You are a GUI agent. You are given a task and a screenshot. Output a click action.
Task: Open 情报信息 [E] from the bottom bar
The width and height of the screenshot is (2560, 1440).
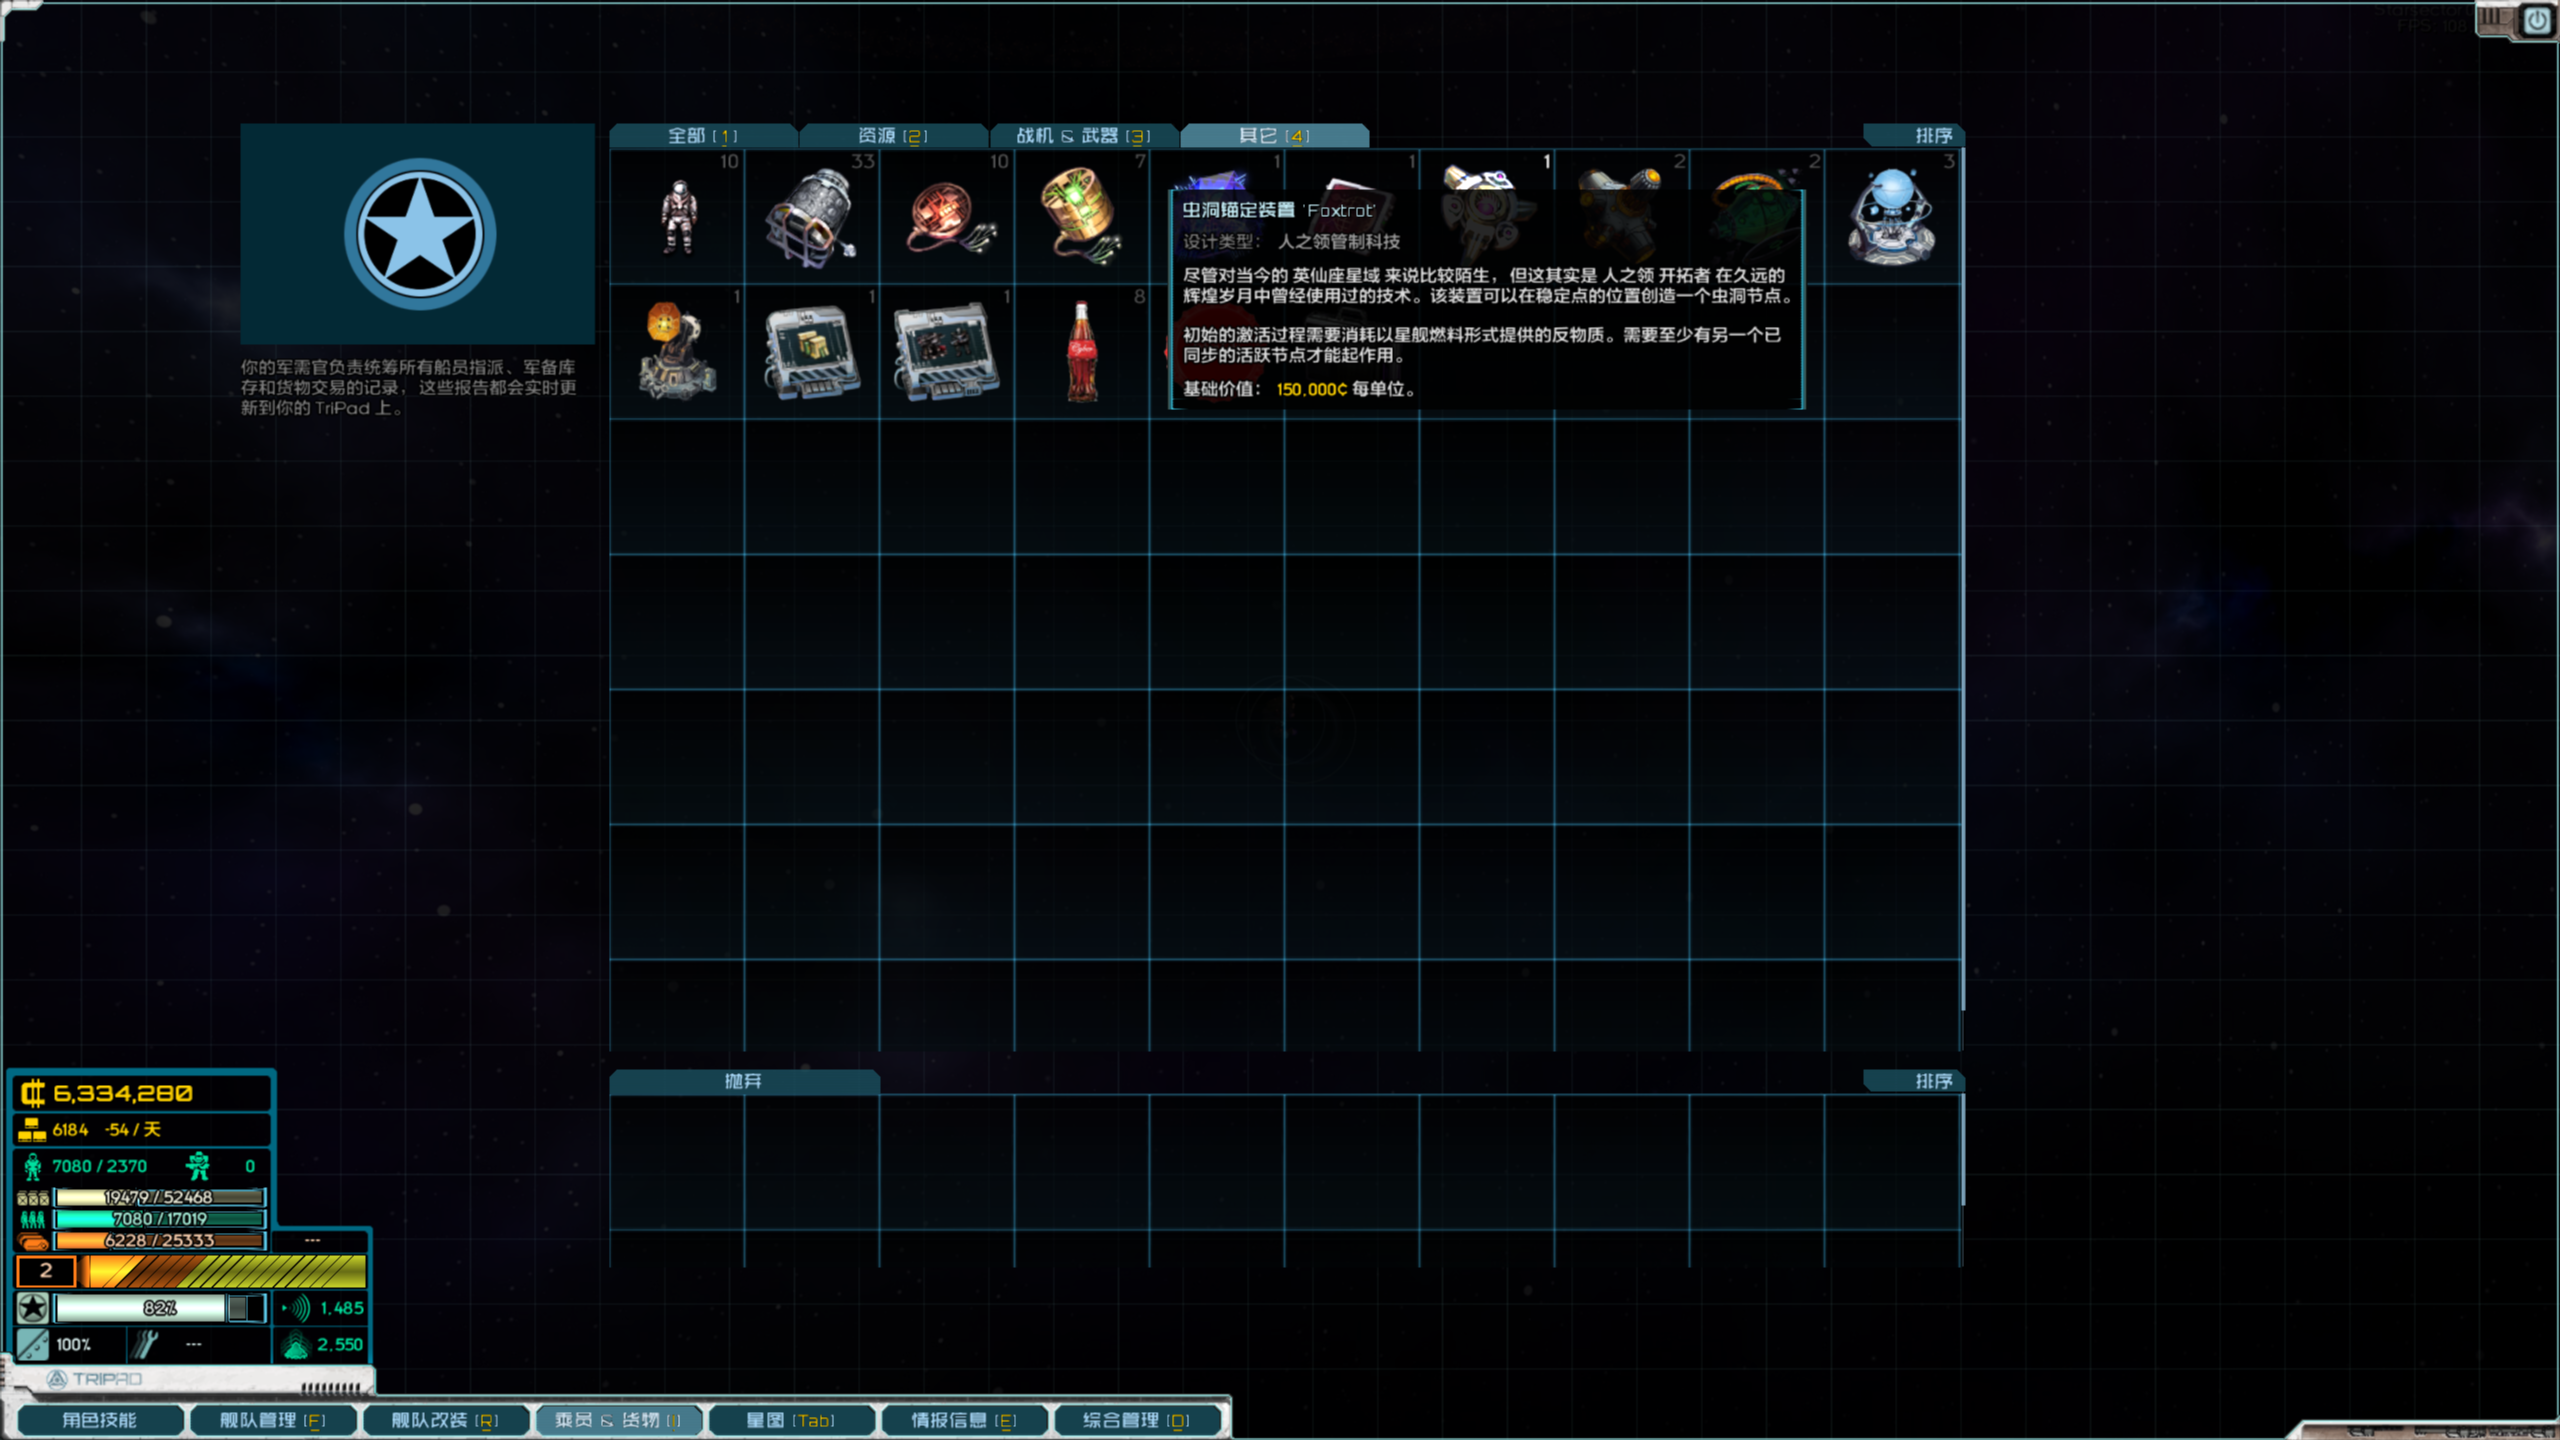click(963, 1419)
